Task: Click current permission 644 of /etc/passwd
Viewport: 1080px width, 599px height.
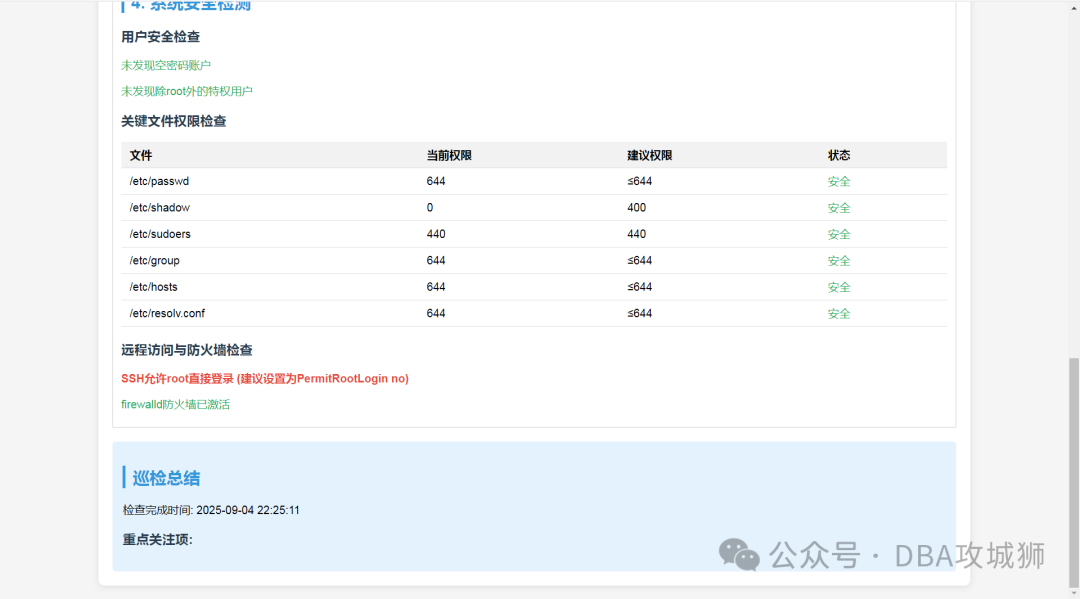Action: coord(436,182)
